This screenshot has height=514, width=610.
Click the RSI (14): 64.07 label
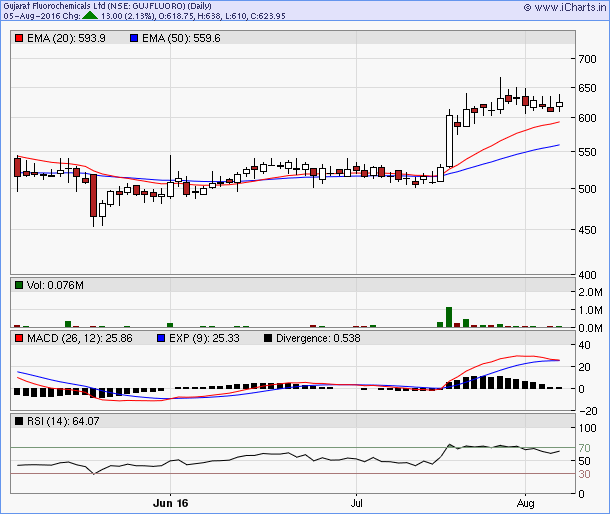[63, 421]
